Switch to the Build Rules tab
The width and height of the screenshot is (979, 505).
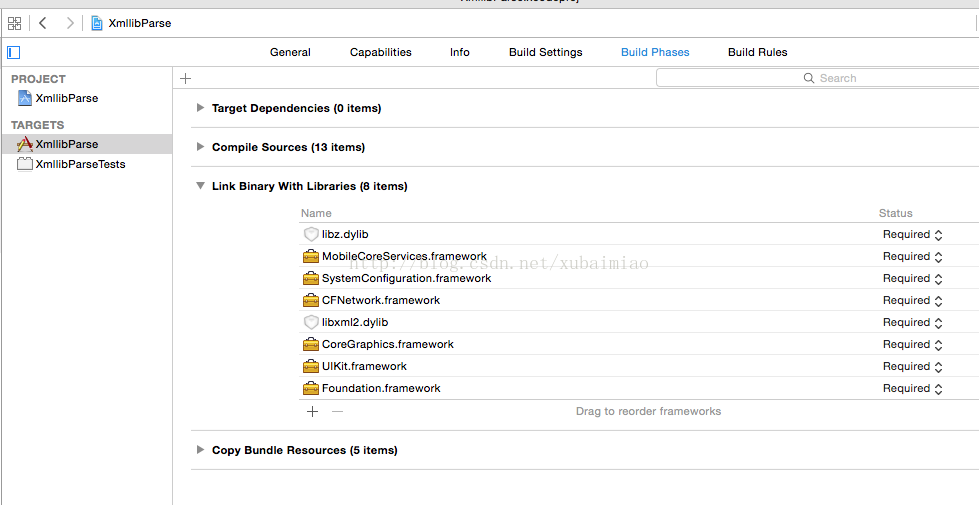click(757, 52)
